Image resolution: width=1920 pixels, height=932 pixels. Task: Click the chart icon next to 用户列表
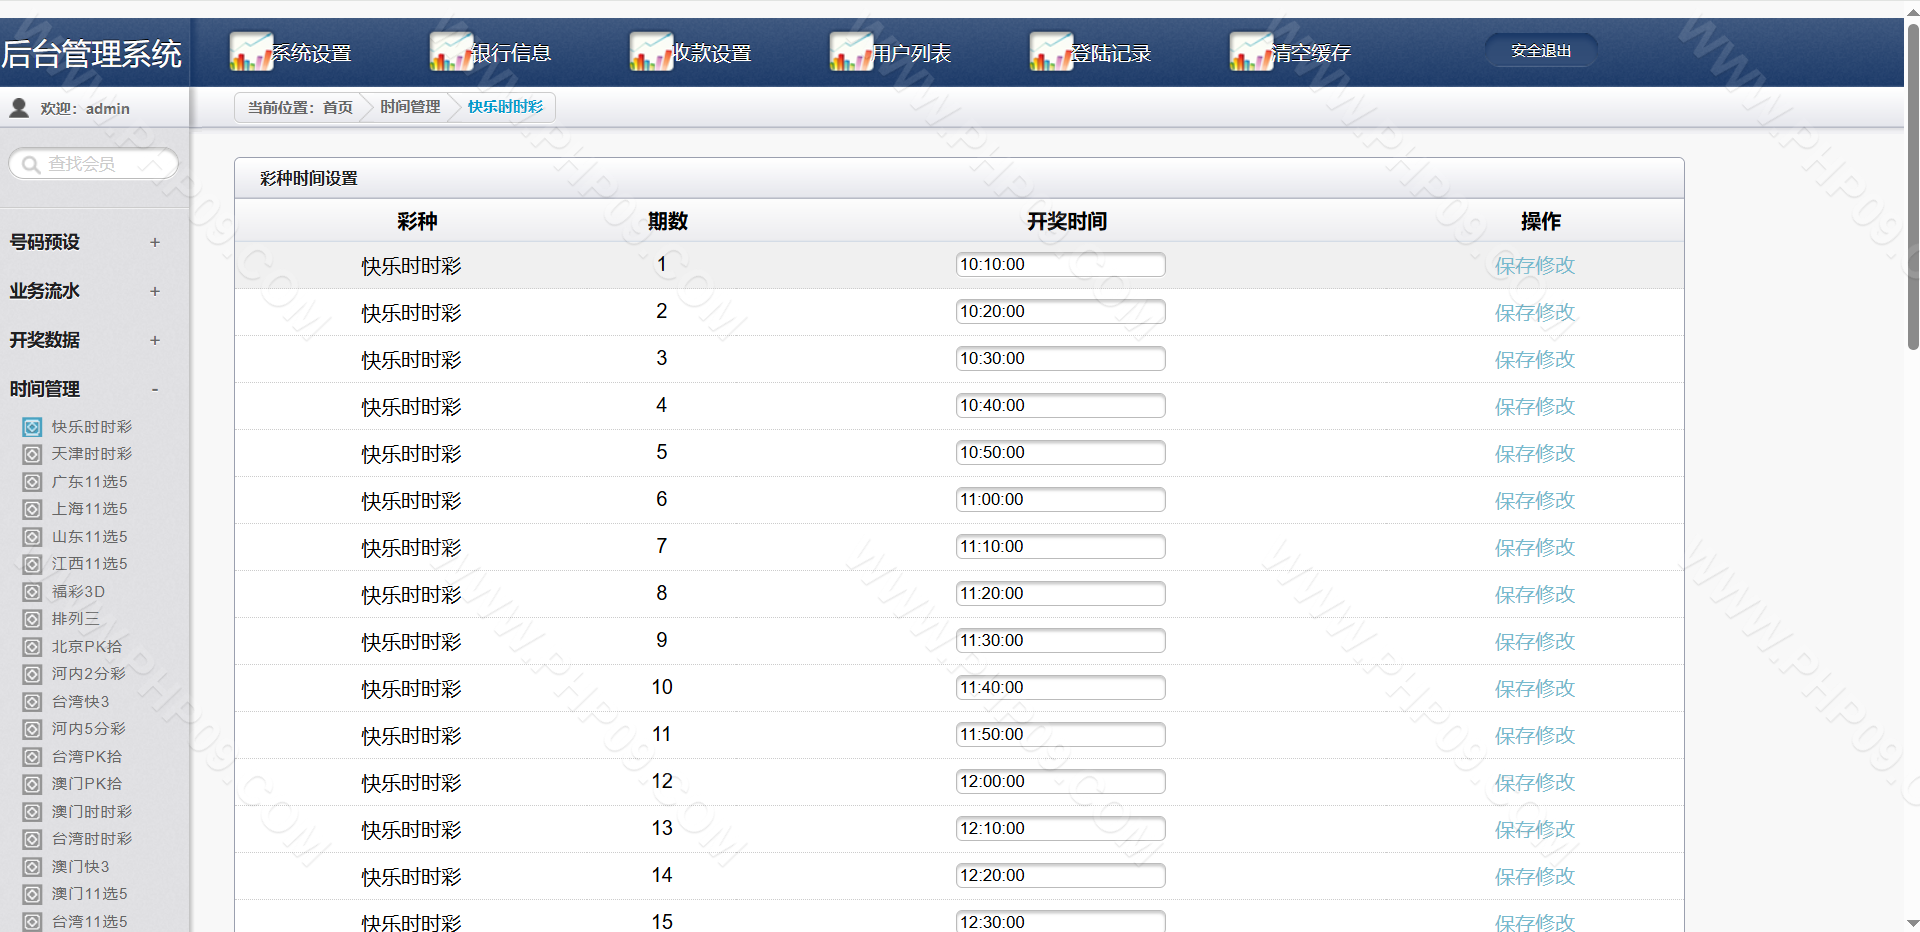click(x=850, y=52)
